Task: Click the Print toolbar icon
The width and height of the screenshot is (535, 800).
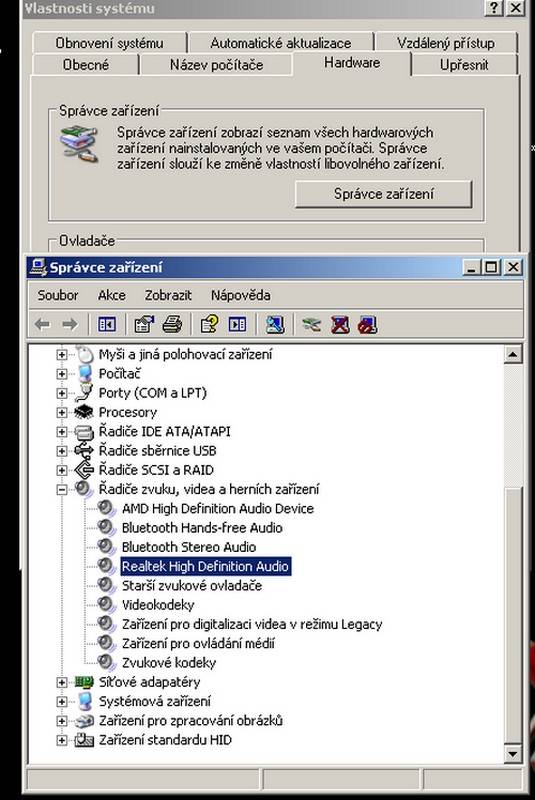Action: (x=172, y=324)
